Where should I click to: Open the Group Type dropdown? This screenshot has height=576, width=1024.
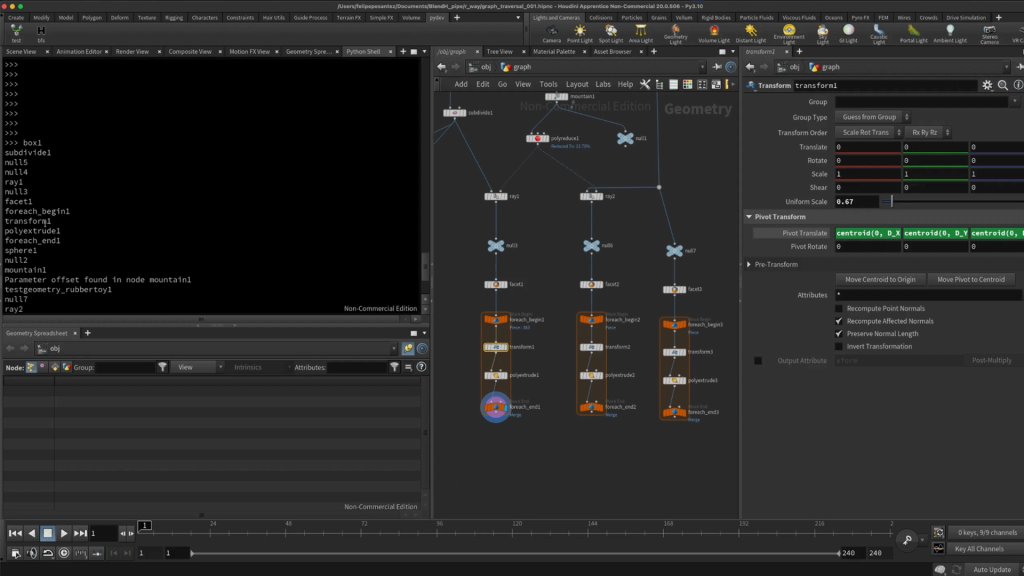pos(872,117)
